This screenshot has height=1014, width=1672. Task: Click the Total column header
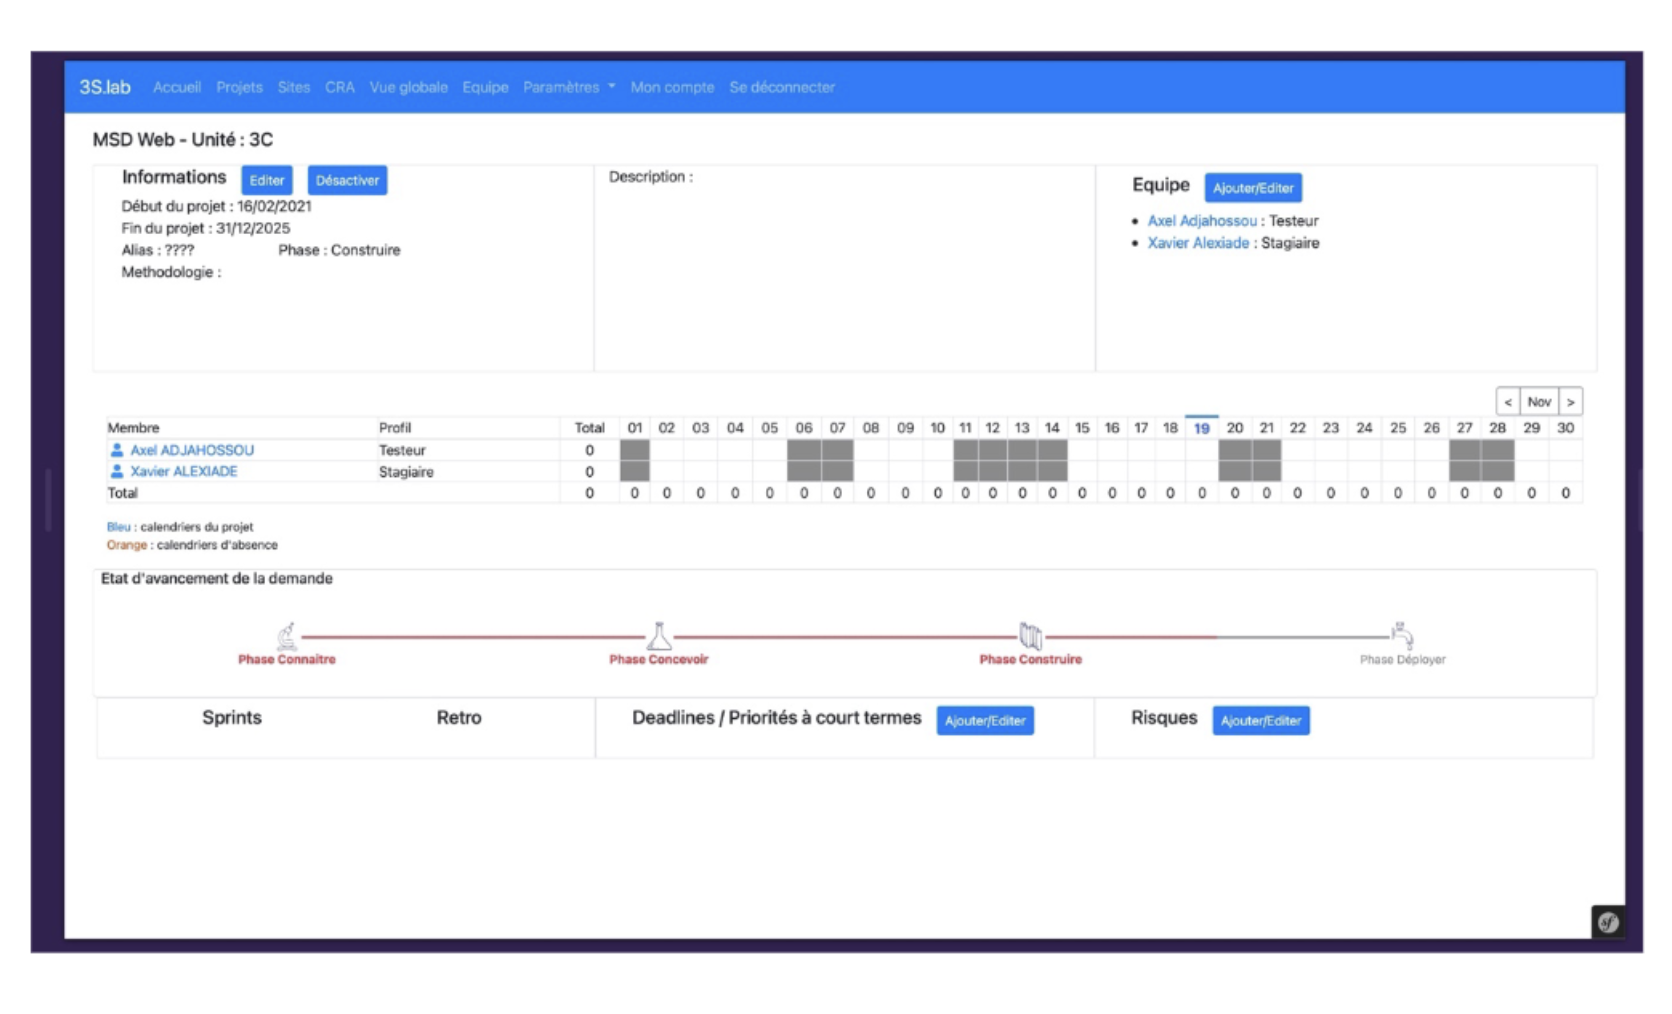coord(590,428)
